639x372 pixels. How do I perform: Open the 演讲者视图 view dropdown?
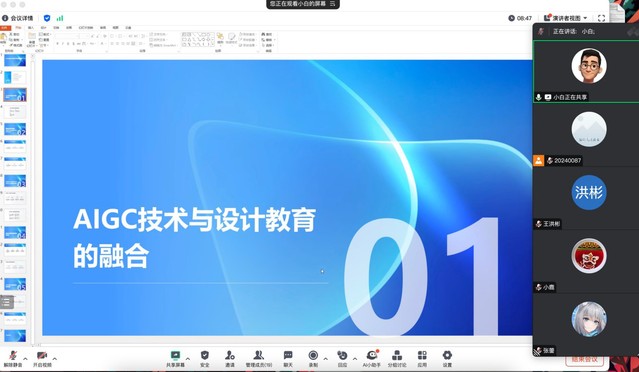coord(566,18)
